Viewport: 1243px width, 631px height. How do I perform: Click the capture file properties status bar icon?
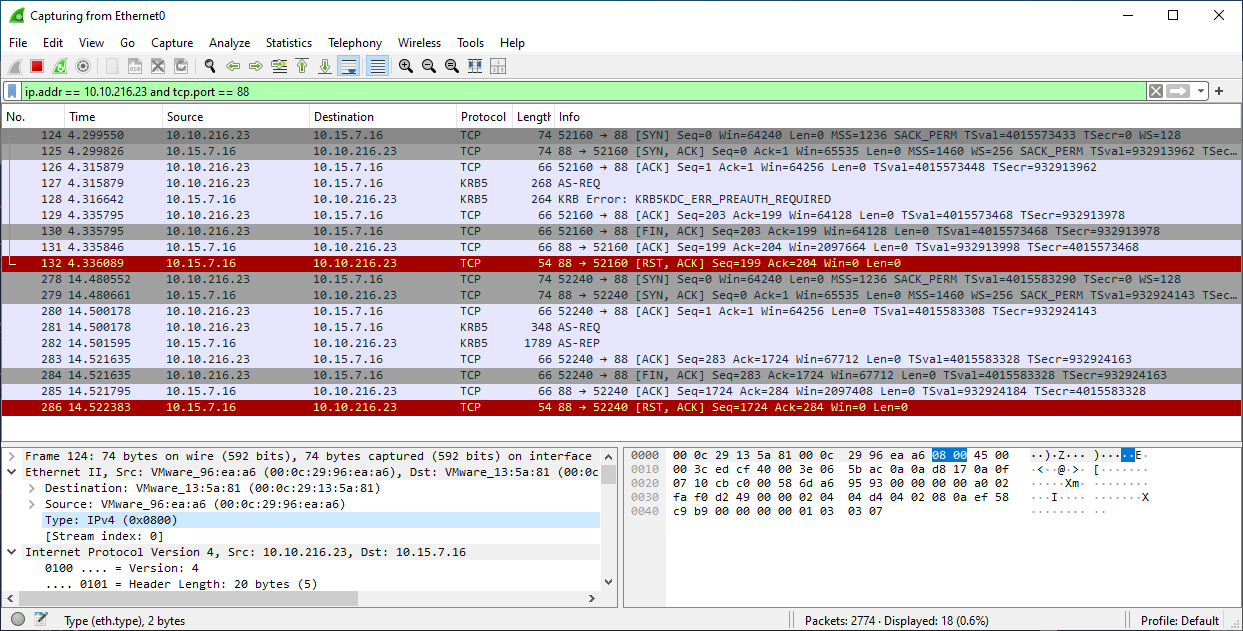pyautogui.click(x=41, y=620)
